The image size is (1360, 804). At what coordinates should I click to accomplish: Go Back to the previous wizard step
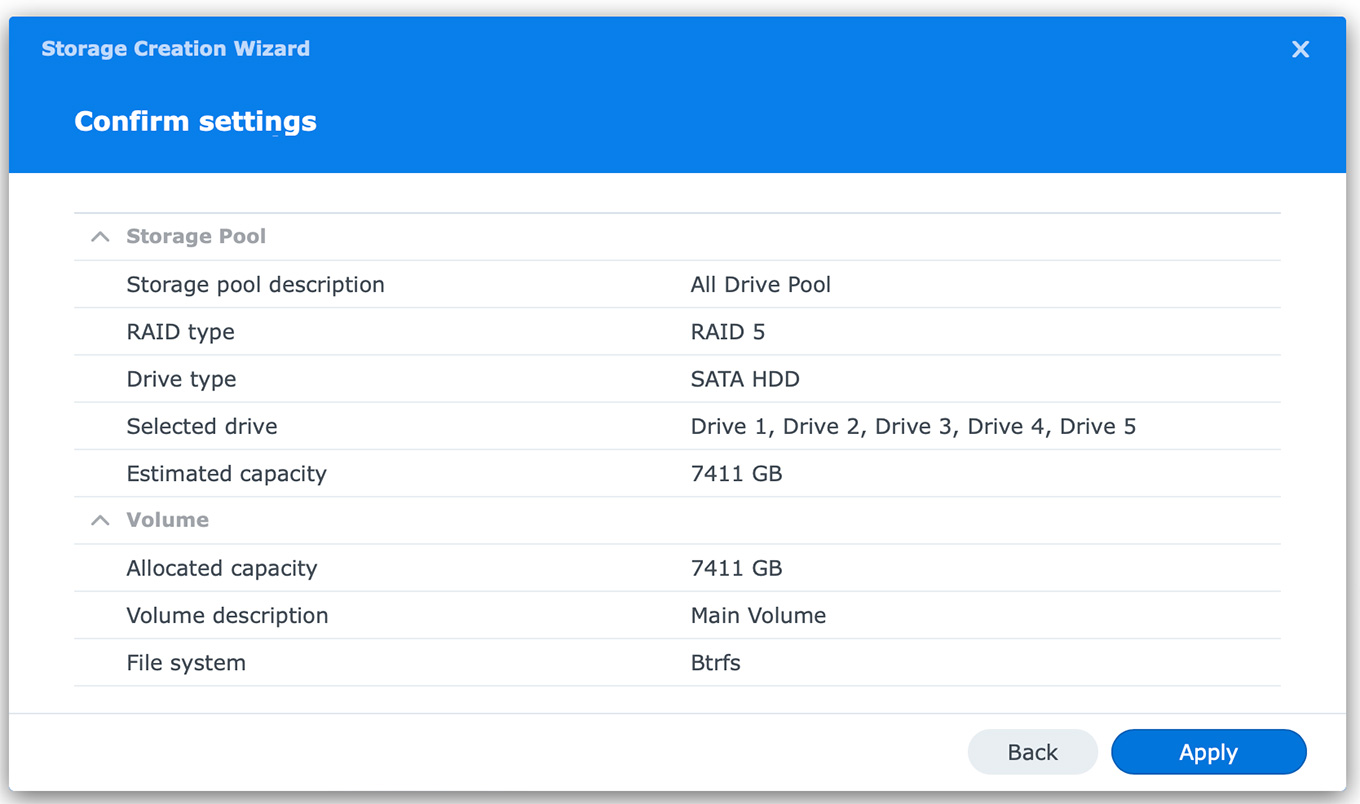coord(1032,752)
